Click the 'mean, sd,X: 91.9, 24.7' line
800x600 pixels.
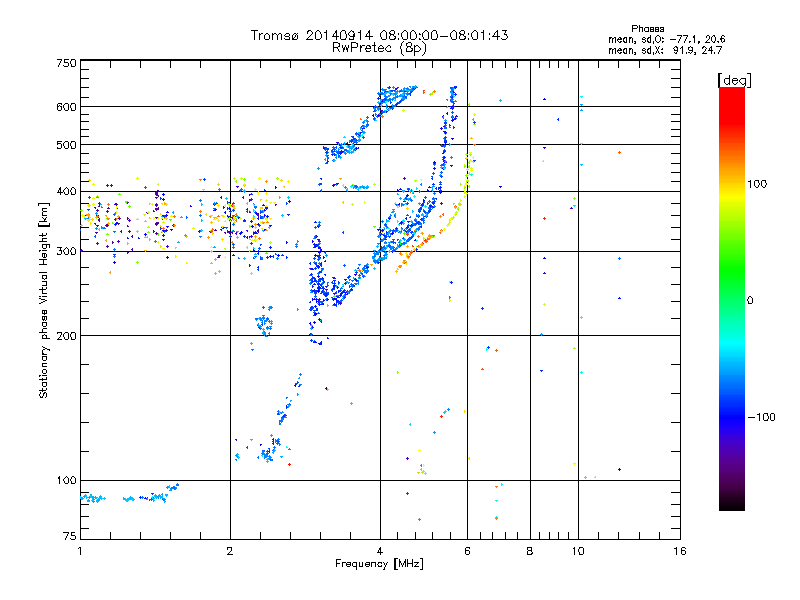[665, 51]
